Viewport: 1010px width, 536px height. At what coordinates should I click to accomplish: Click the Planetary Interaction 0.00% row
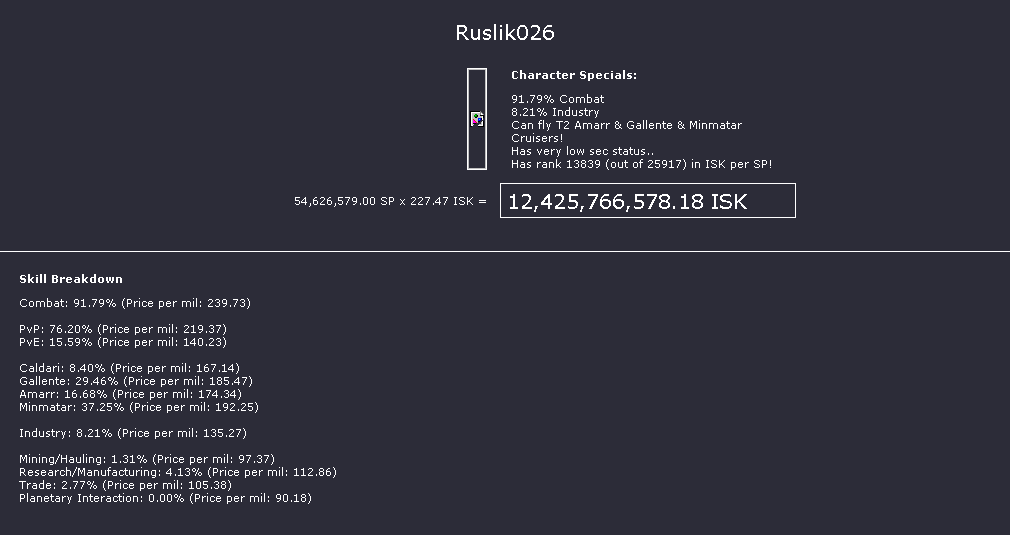pos(165,499)
